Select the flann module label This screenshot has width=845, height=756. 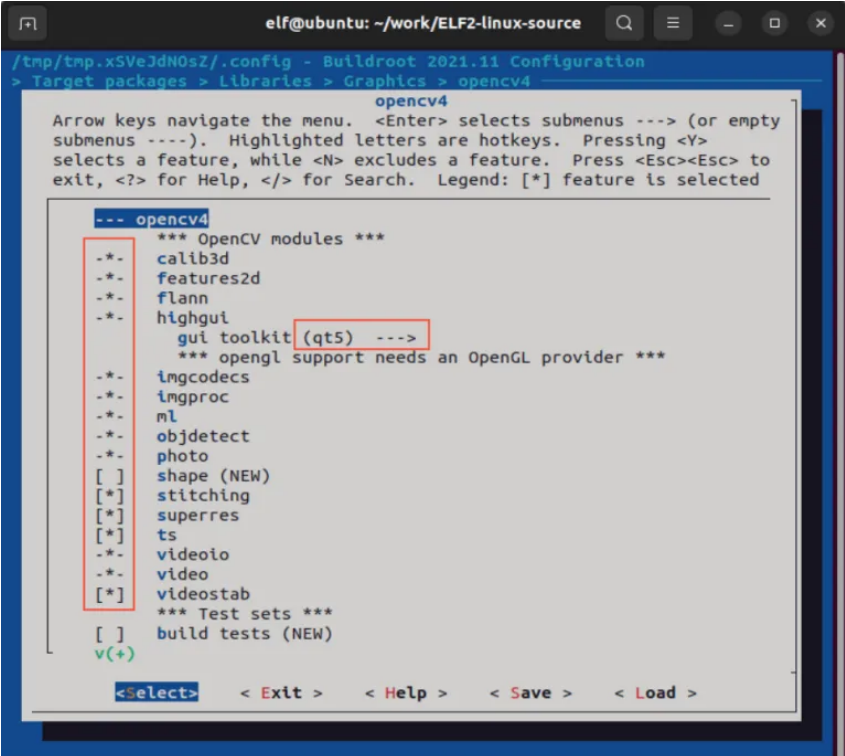click(182, 298)
